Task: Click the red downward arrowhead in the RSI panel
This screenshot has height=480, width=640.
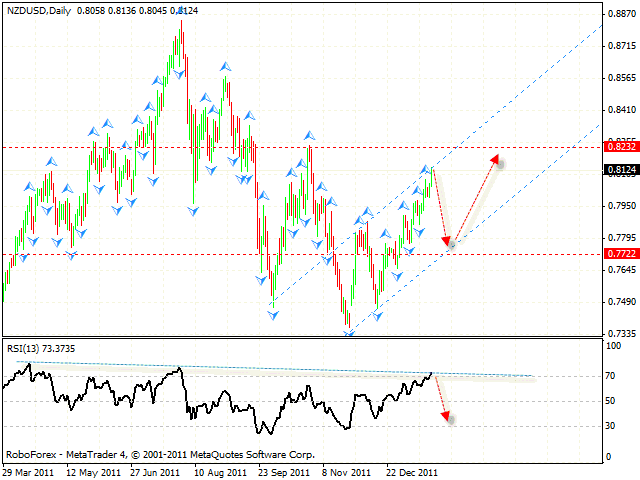Action: (445, 417)
